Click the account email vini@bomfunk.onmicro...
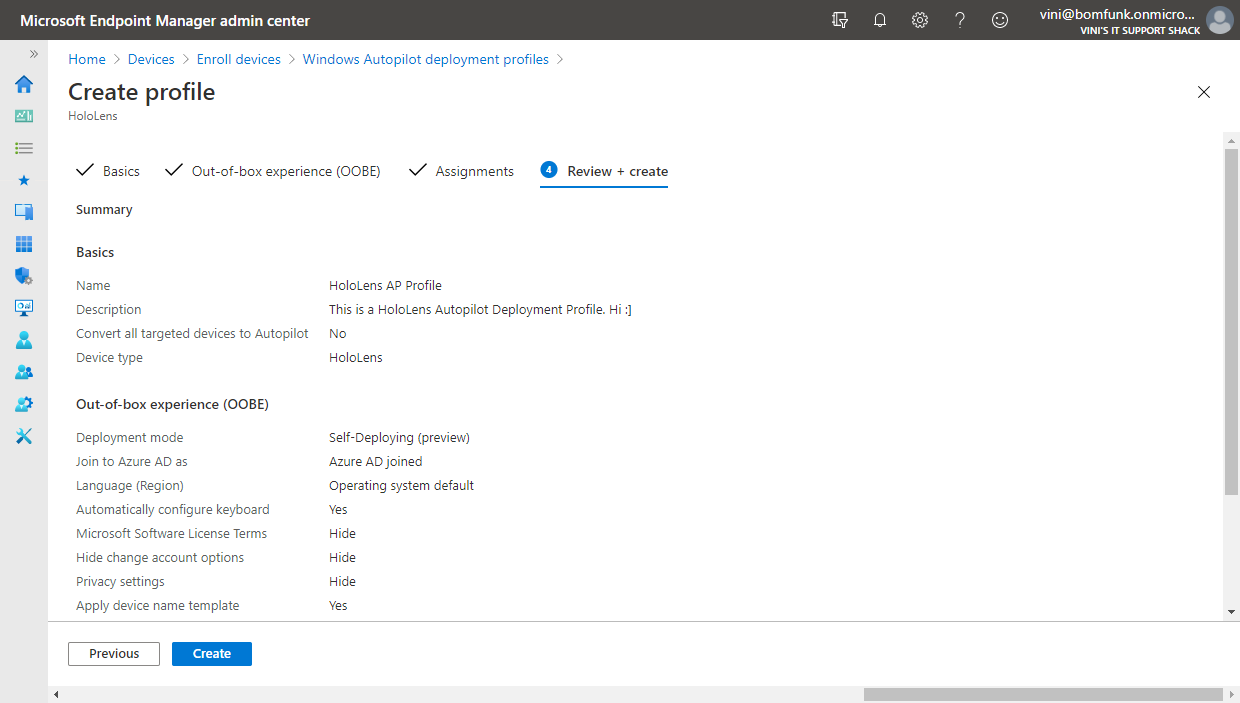The image size is (1240, 703). pos(1119,14)
